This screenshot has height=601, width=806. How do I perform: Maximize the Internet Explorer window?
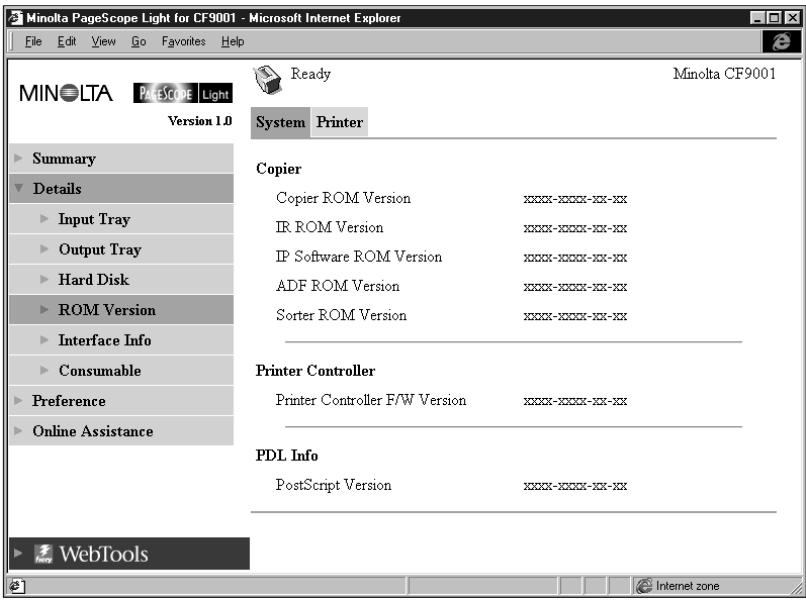tap(774, 18)
